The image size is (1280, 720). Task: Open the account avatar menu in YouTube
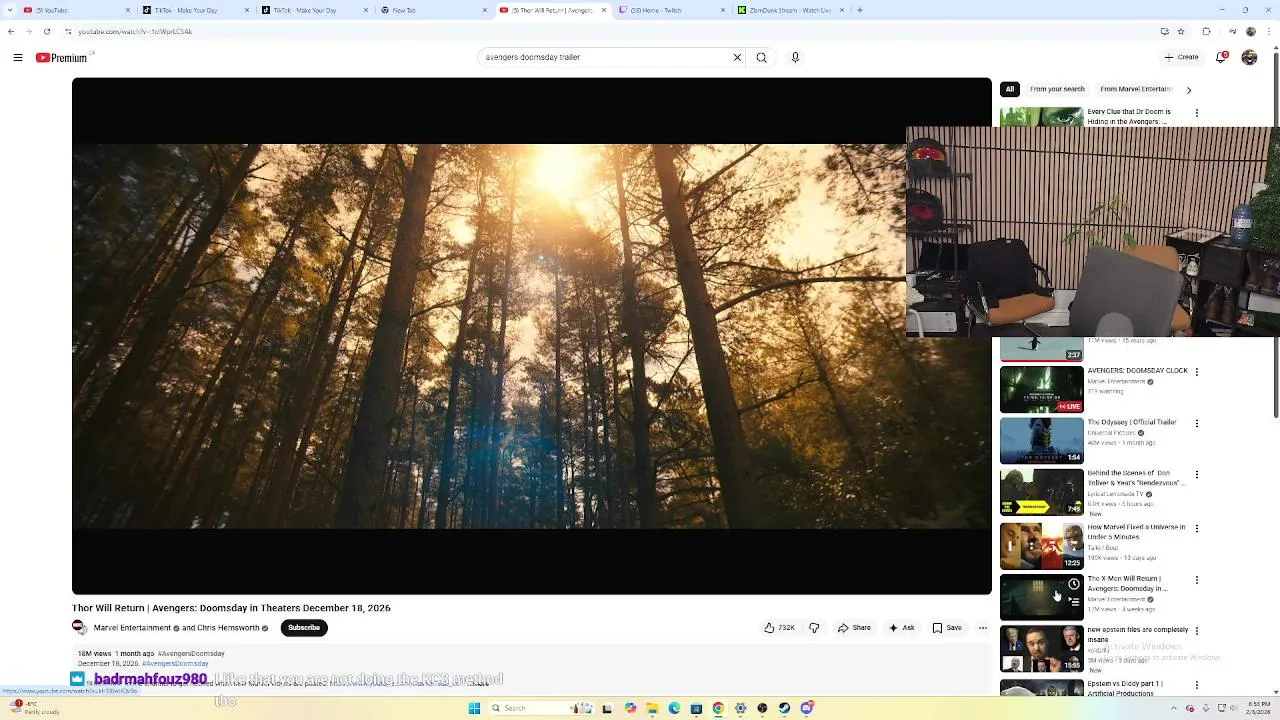point(1249,58)
